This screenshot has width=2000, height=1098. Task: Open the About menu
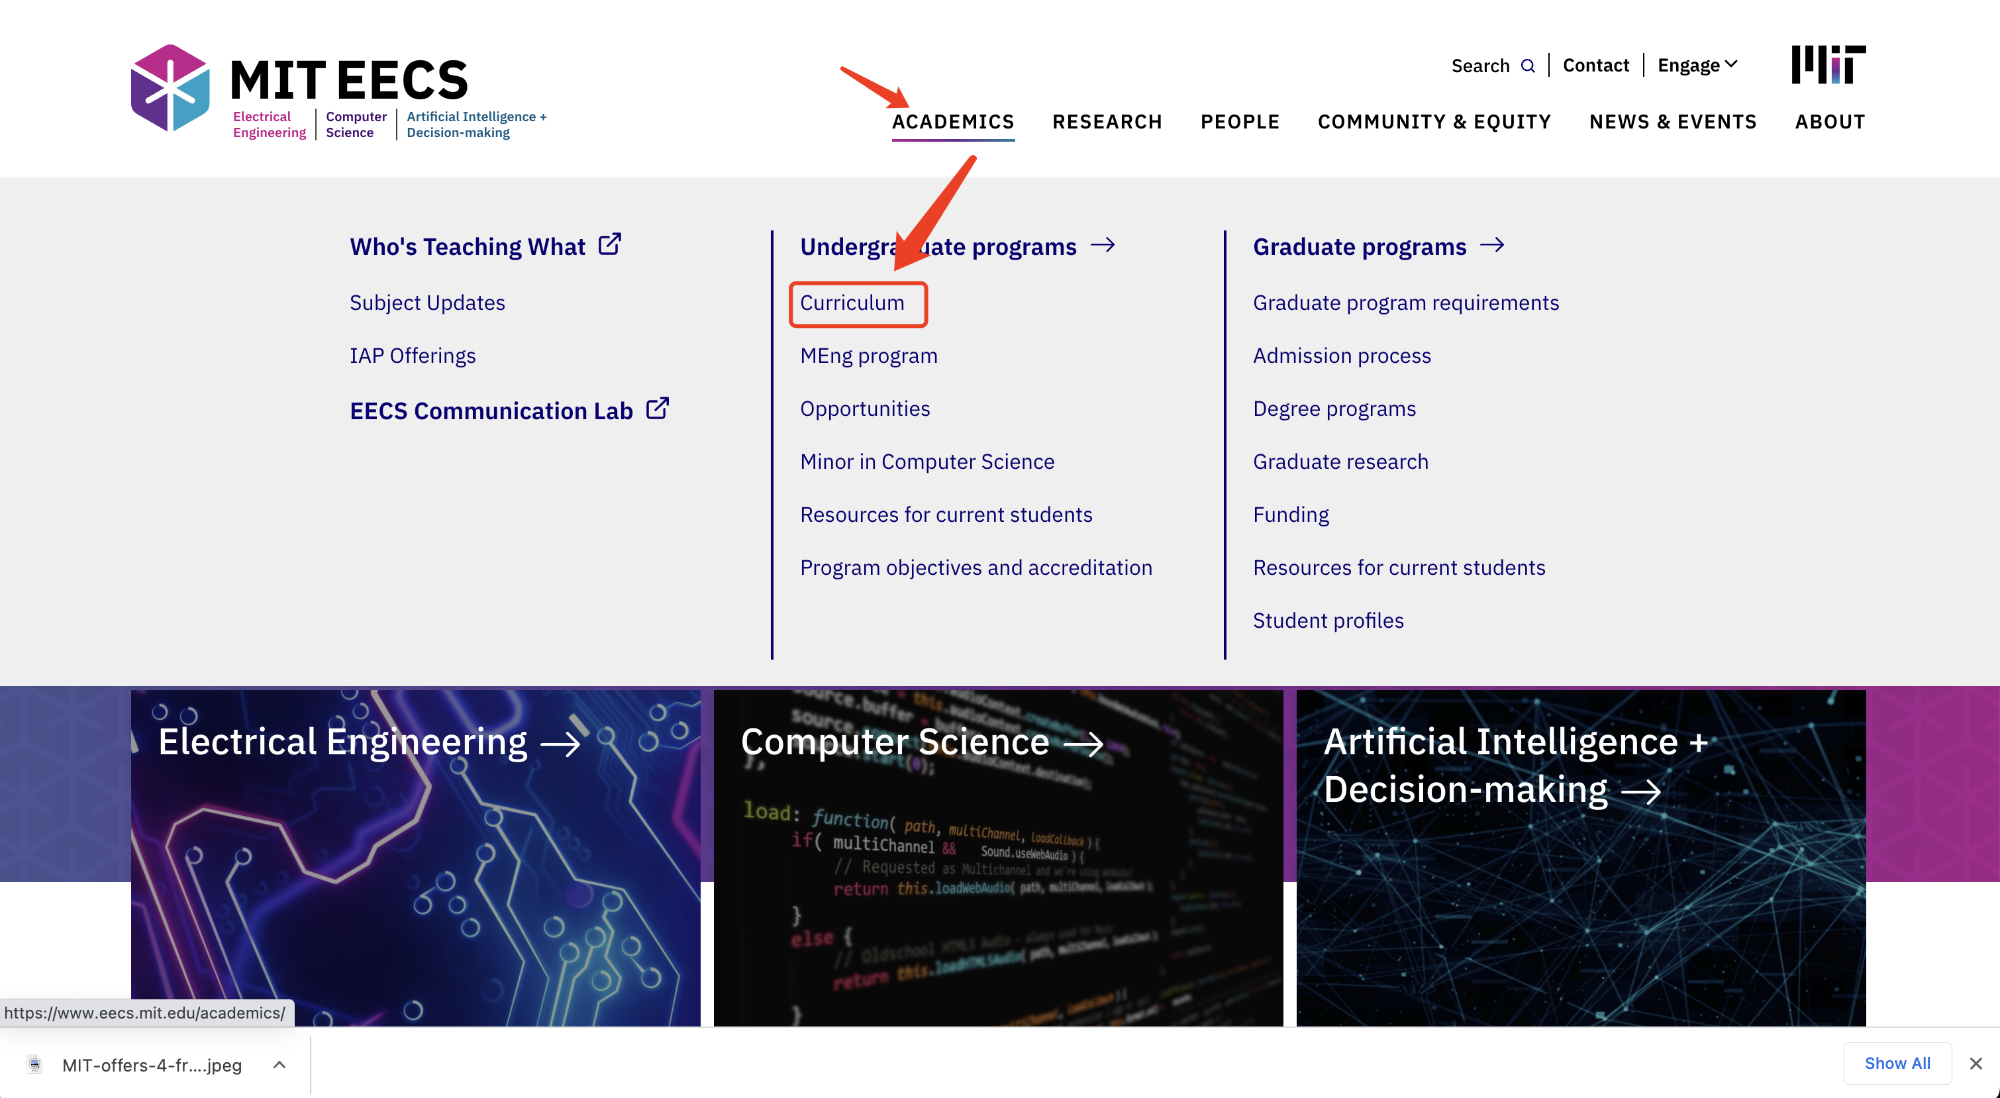(x=1830, y=122)
